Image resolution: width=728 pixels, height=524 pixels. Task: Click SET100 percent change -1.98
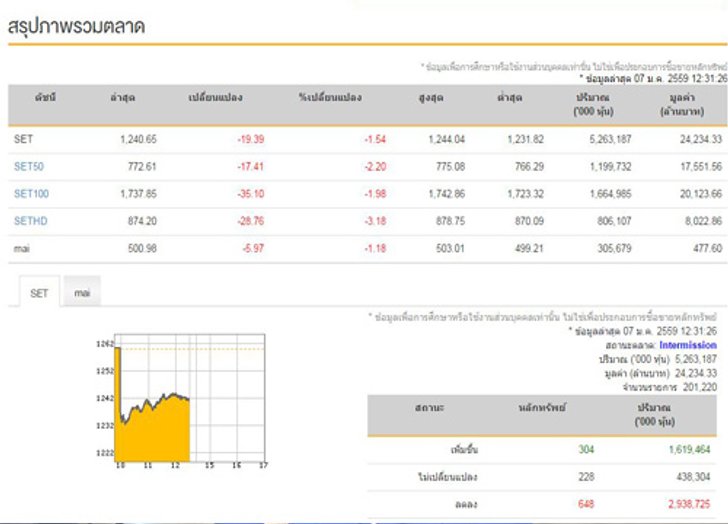[375, 194]
